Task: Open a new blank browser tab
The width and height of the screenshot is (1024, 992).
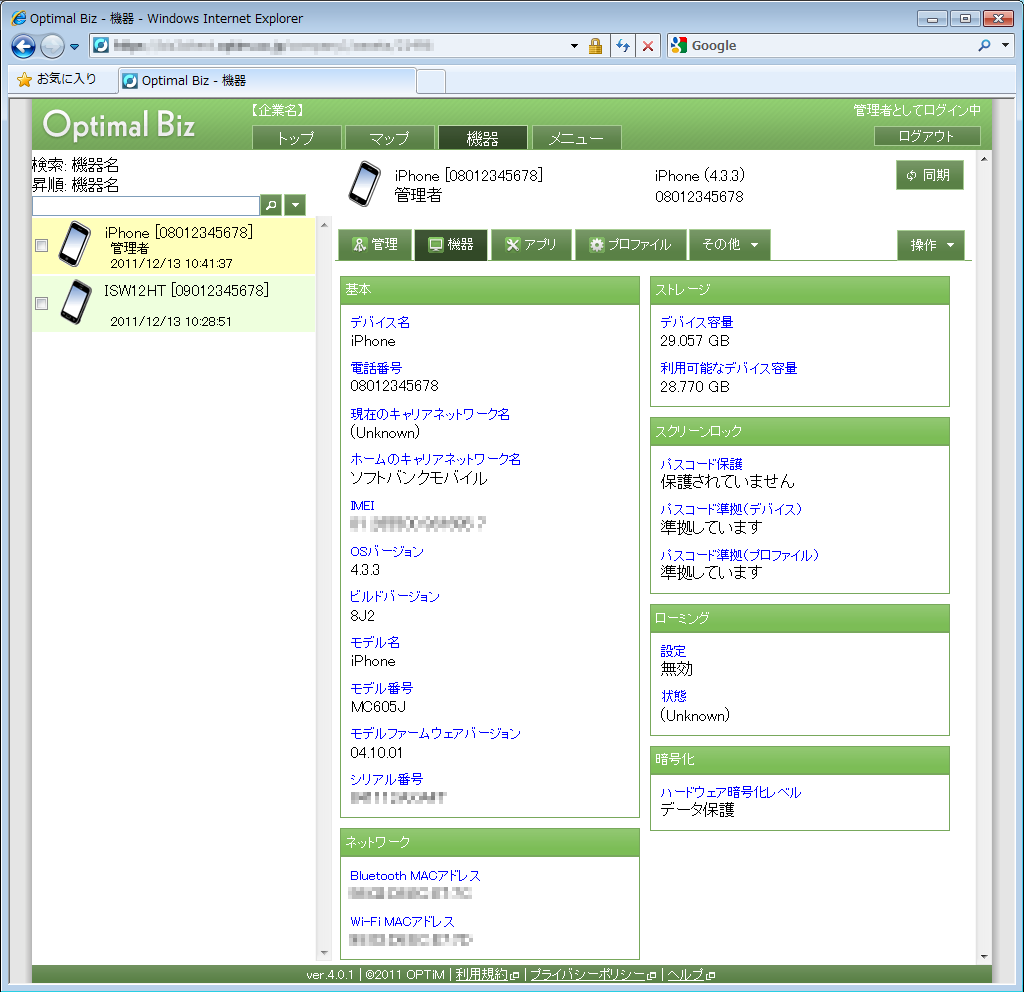Action: coord(431,81)
